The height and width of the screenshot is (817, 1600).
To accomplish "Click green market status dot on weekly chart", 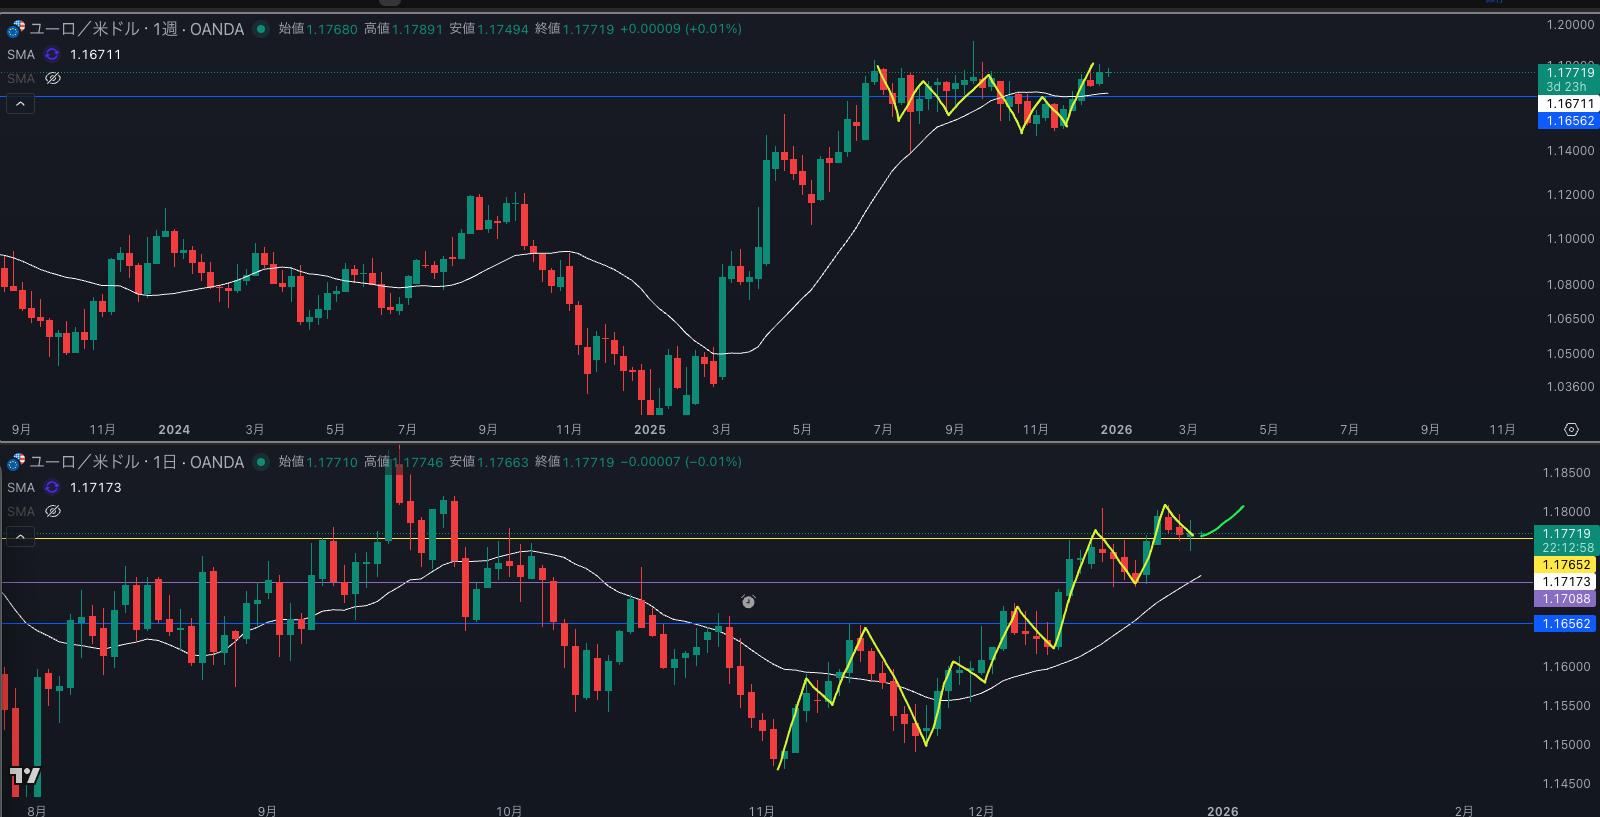I will [261, 29].
